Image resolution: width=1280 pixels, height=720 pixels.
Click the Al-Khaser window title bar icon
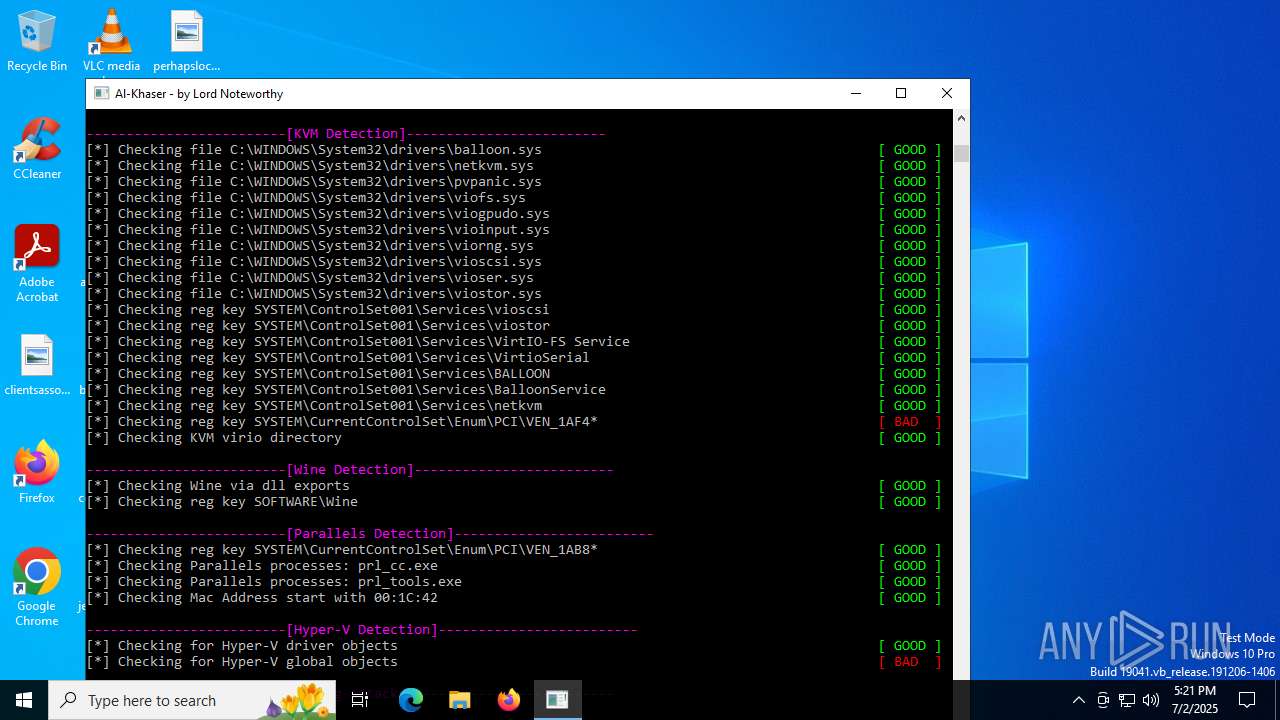click(101, 93)
